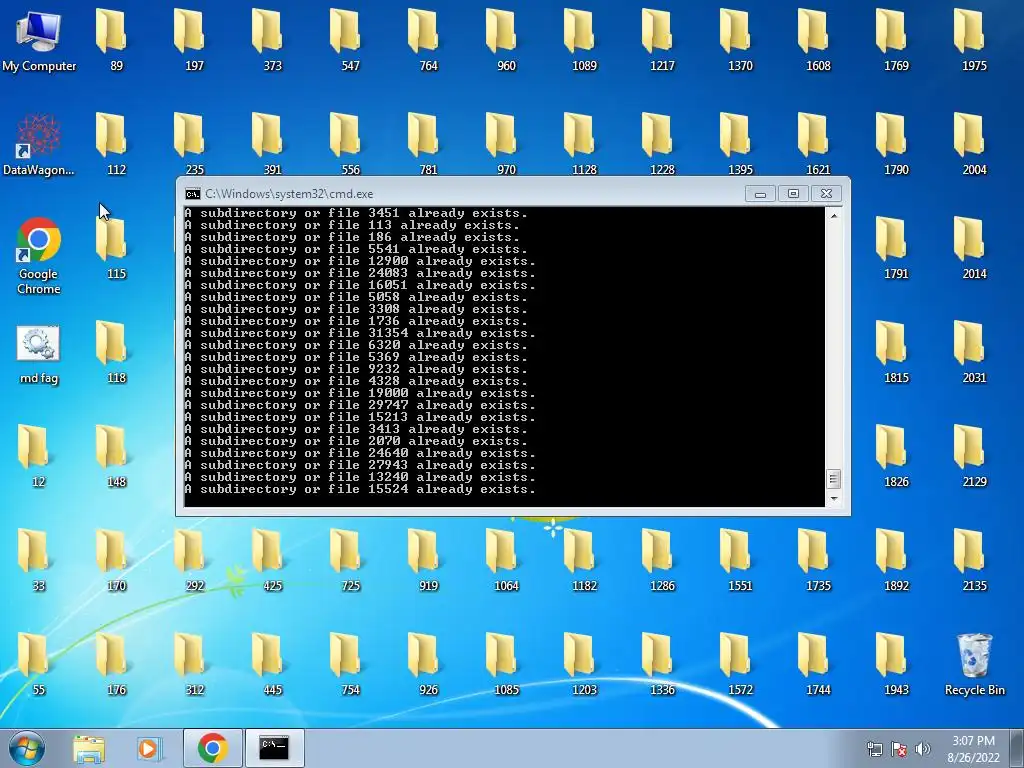
Task: Select folder named 1608
Action: (818, 40)
